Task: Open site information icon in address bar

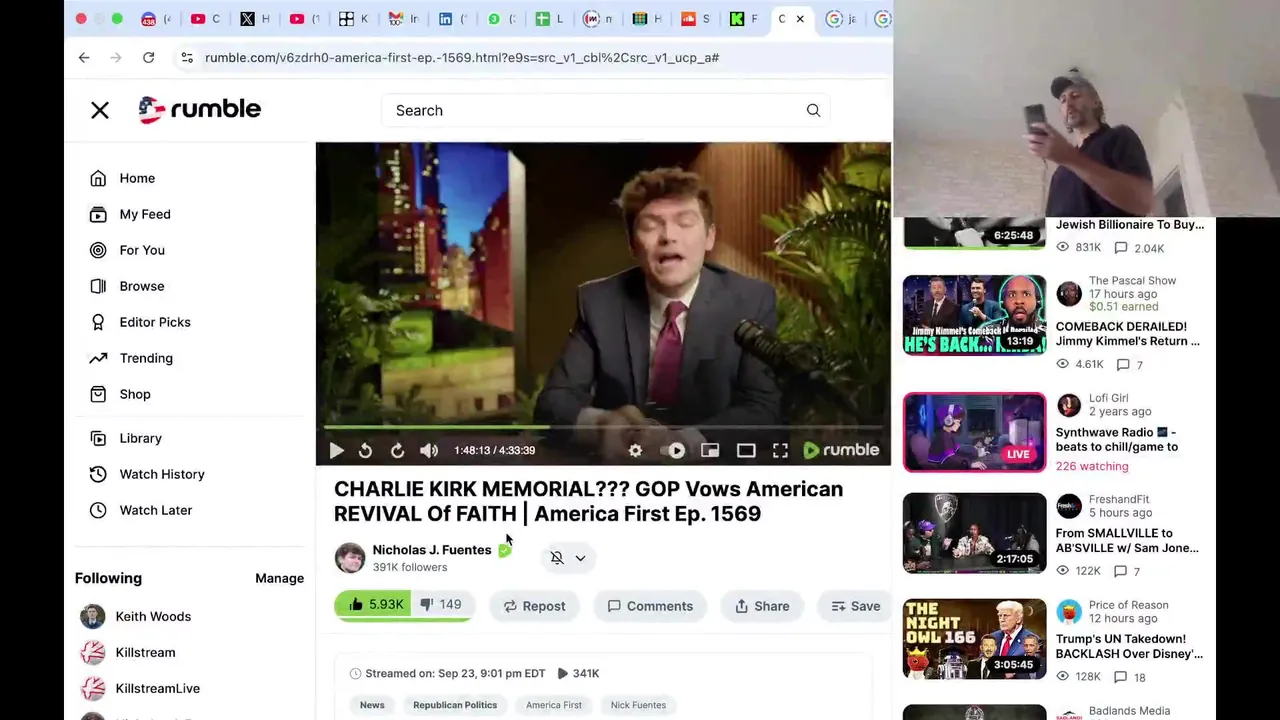Action: point(186,57)
